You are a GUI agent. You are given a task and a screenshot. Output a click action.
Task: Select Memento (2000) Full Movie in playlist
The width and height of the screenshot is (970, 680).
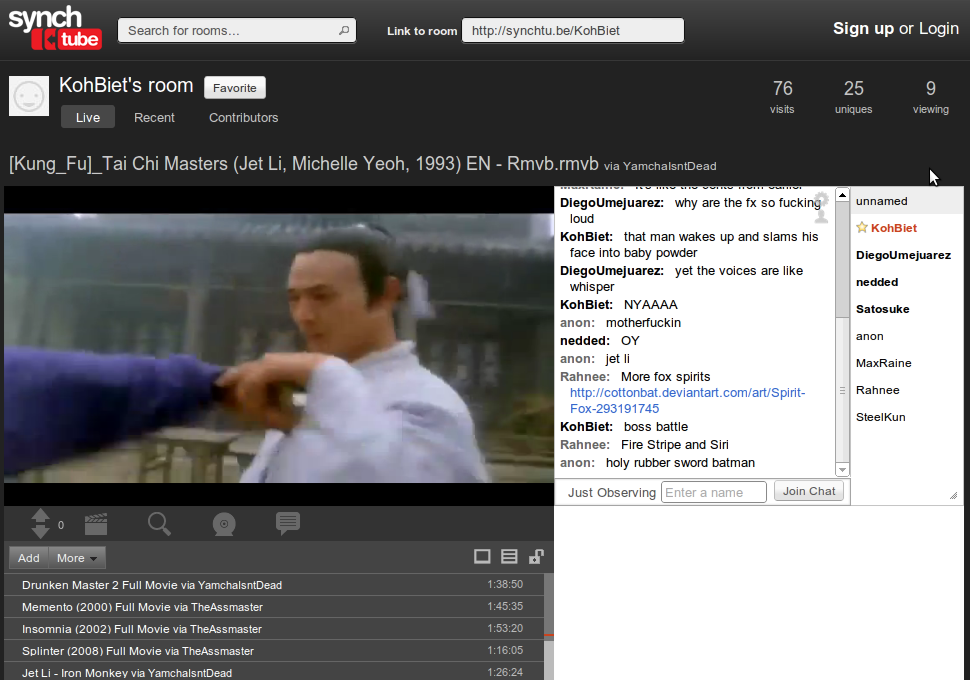pos(274,607)
